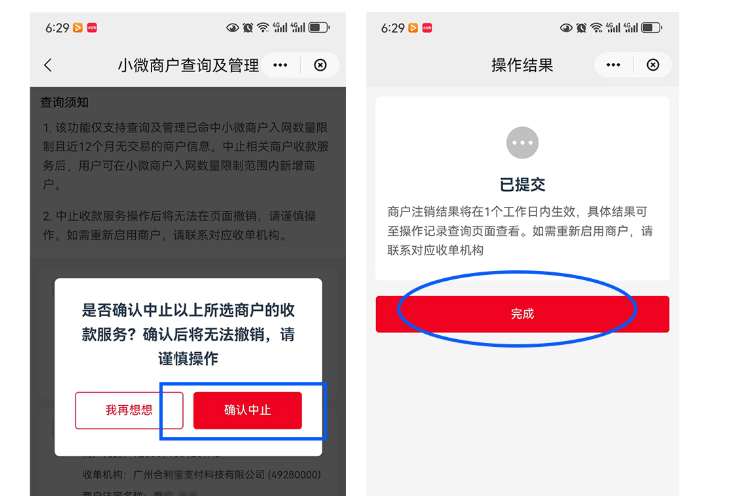Click the 我再想想 cancel button

coord(129,410)
